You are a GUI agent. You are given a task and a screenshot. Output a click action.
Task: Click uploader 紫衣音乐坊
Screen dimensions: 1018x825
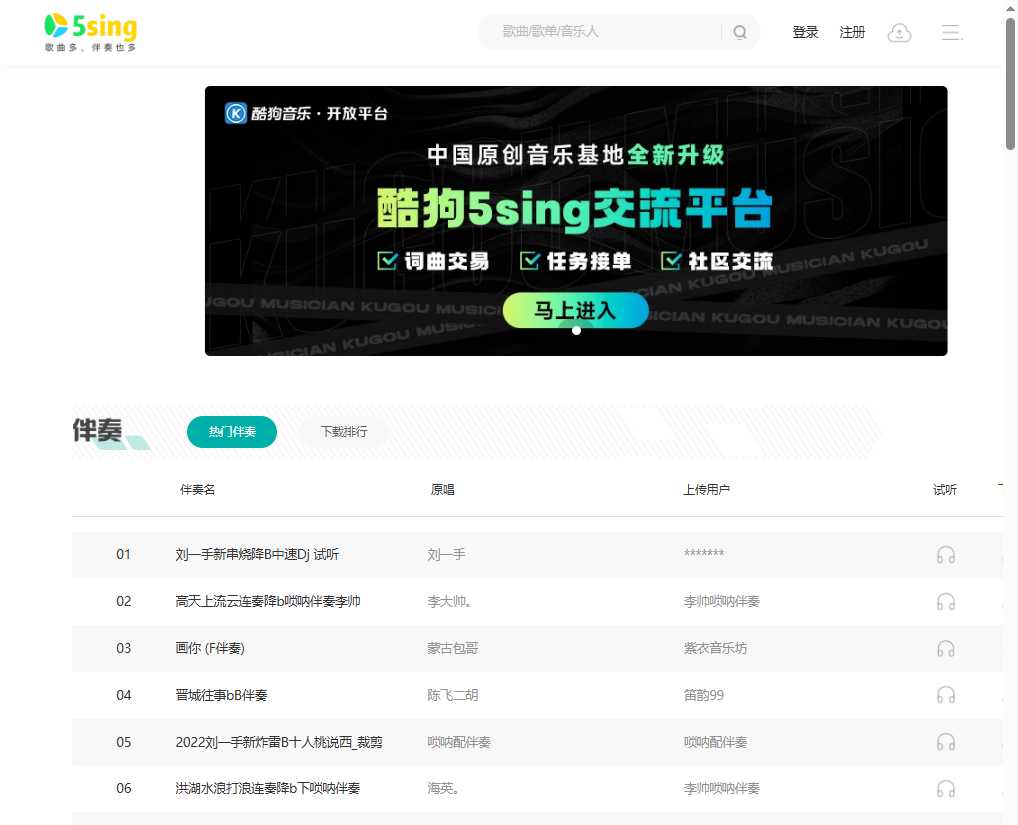(714, 648)
